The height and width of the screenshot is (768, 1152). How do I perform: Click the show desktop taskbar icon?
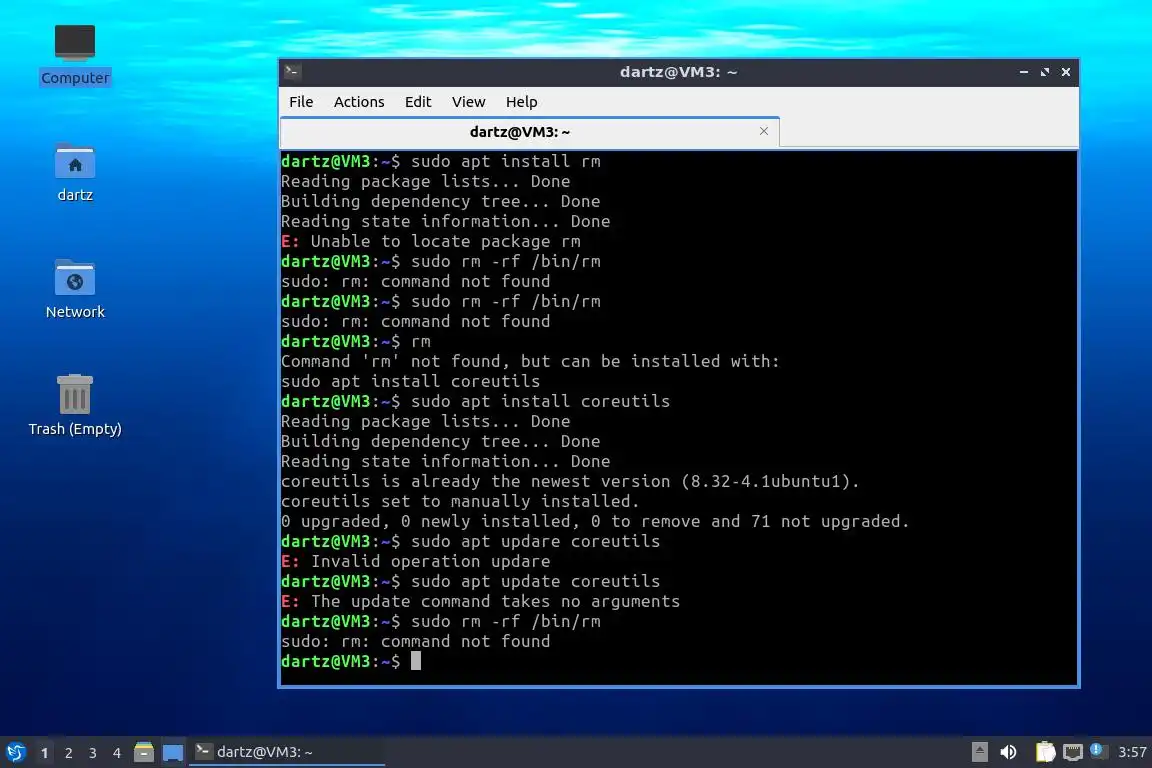click(x=173, y=753)
